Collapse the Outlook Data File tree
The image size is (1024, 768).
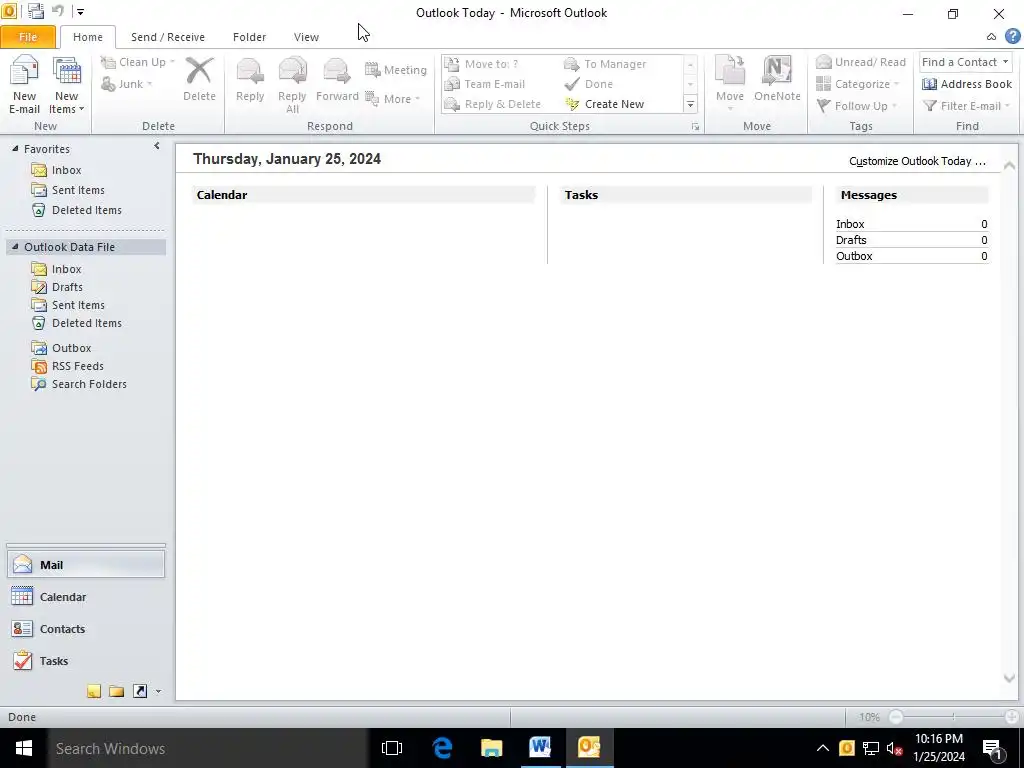point(15,247)
